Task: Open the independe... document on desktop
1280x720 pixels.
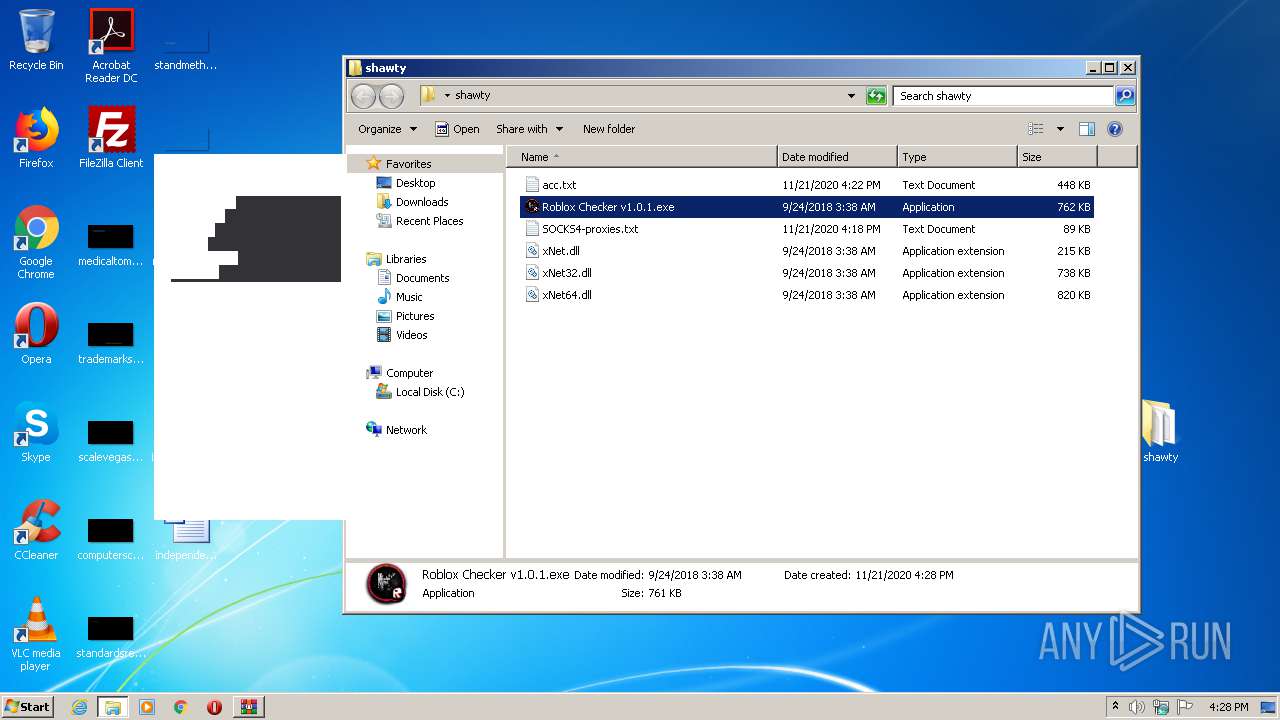Action: (186, 538)
